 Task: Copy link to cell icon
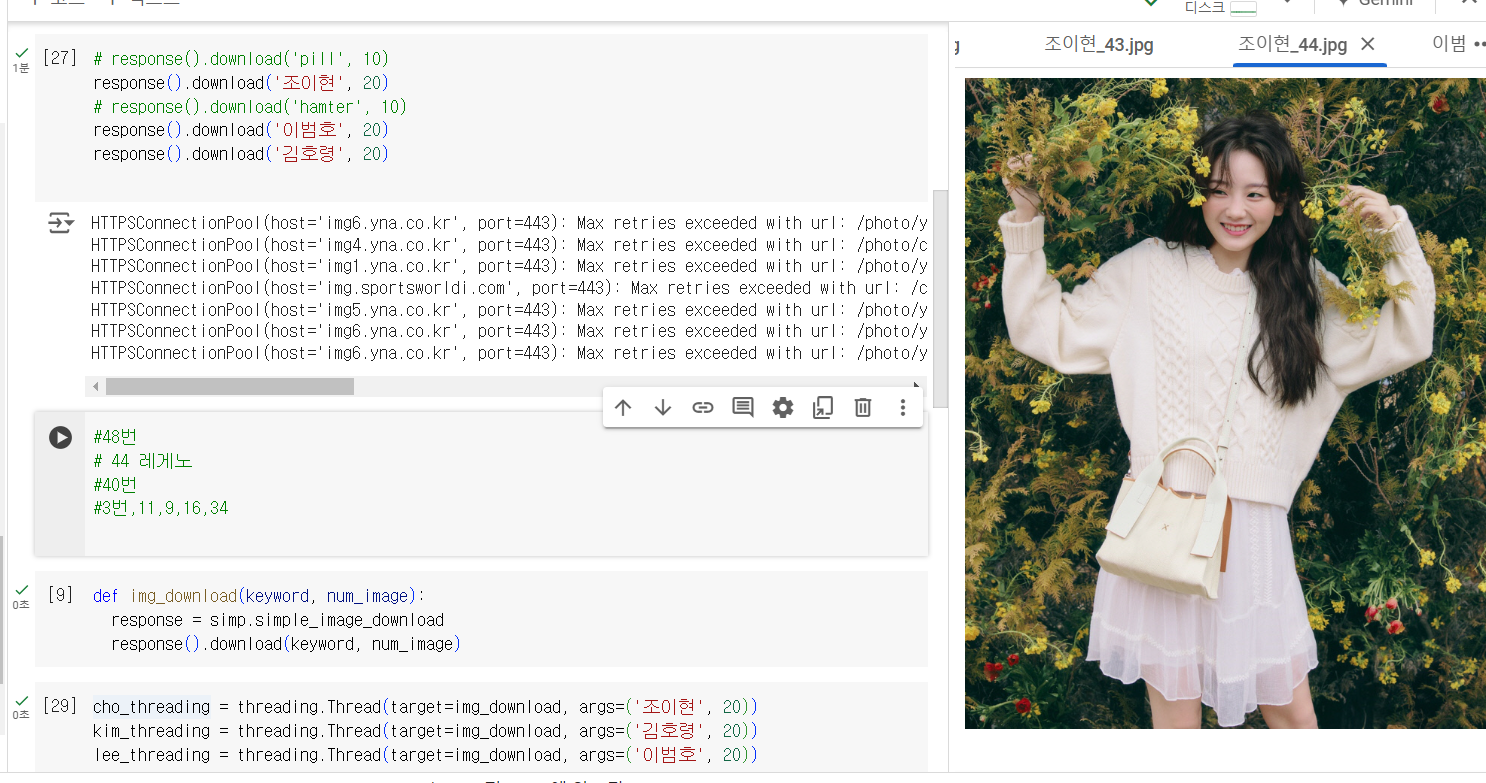point(703,407)
